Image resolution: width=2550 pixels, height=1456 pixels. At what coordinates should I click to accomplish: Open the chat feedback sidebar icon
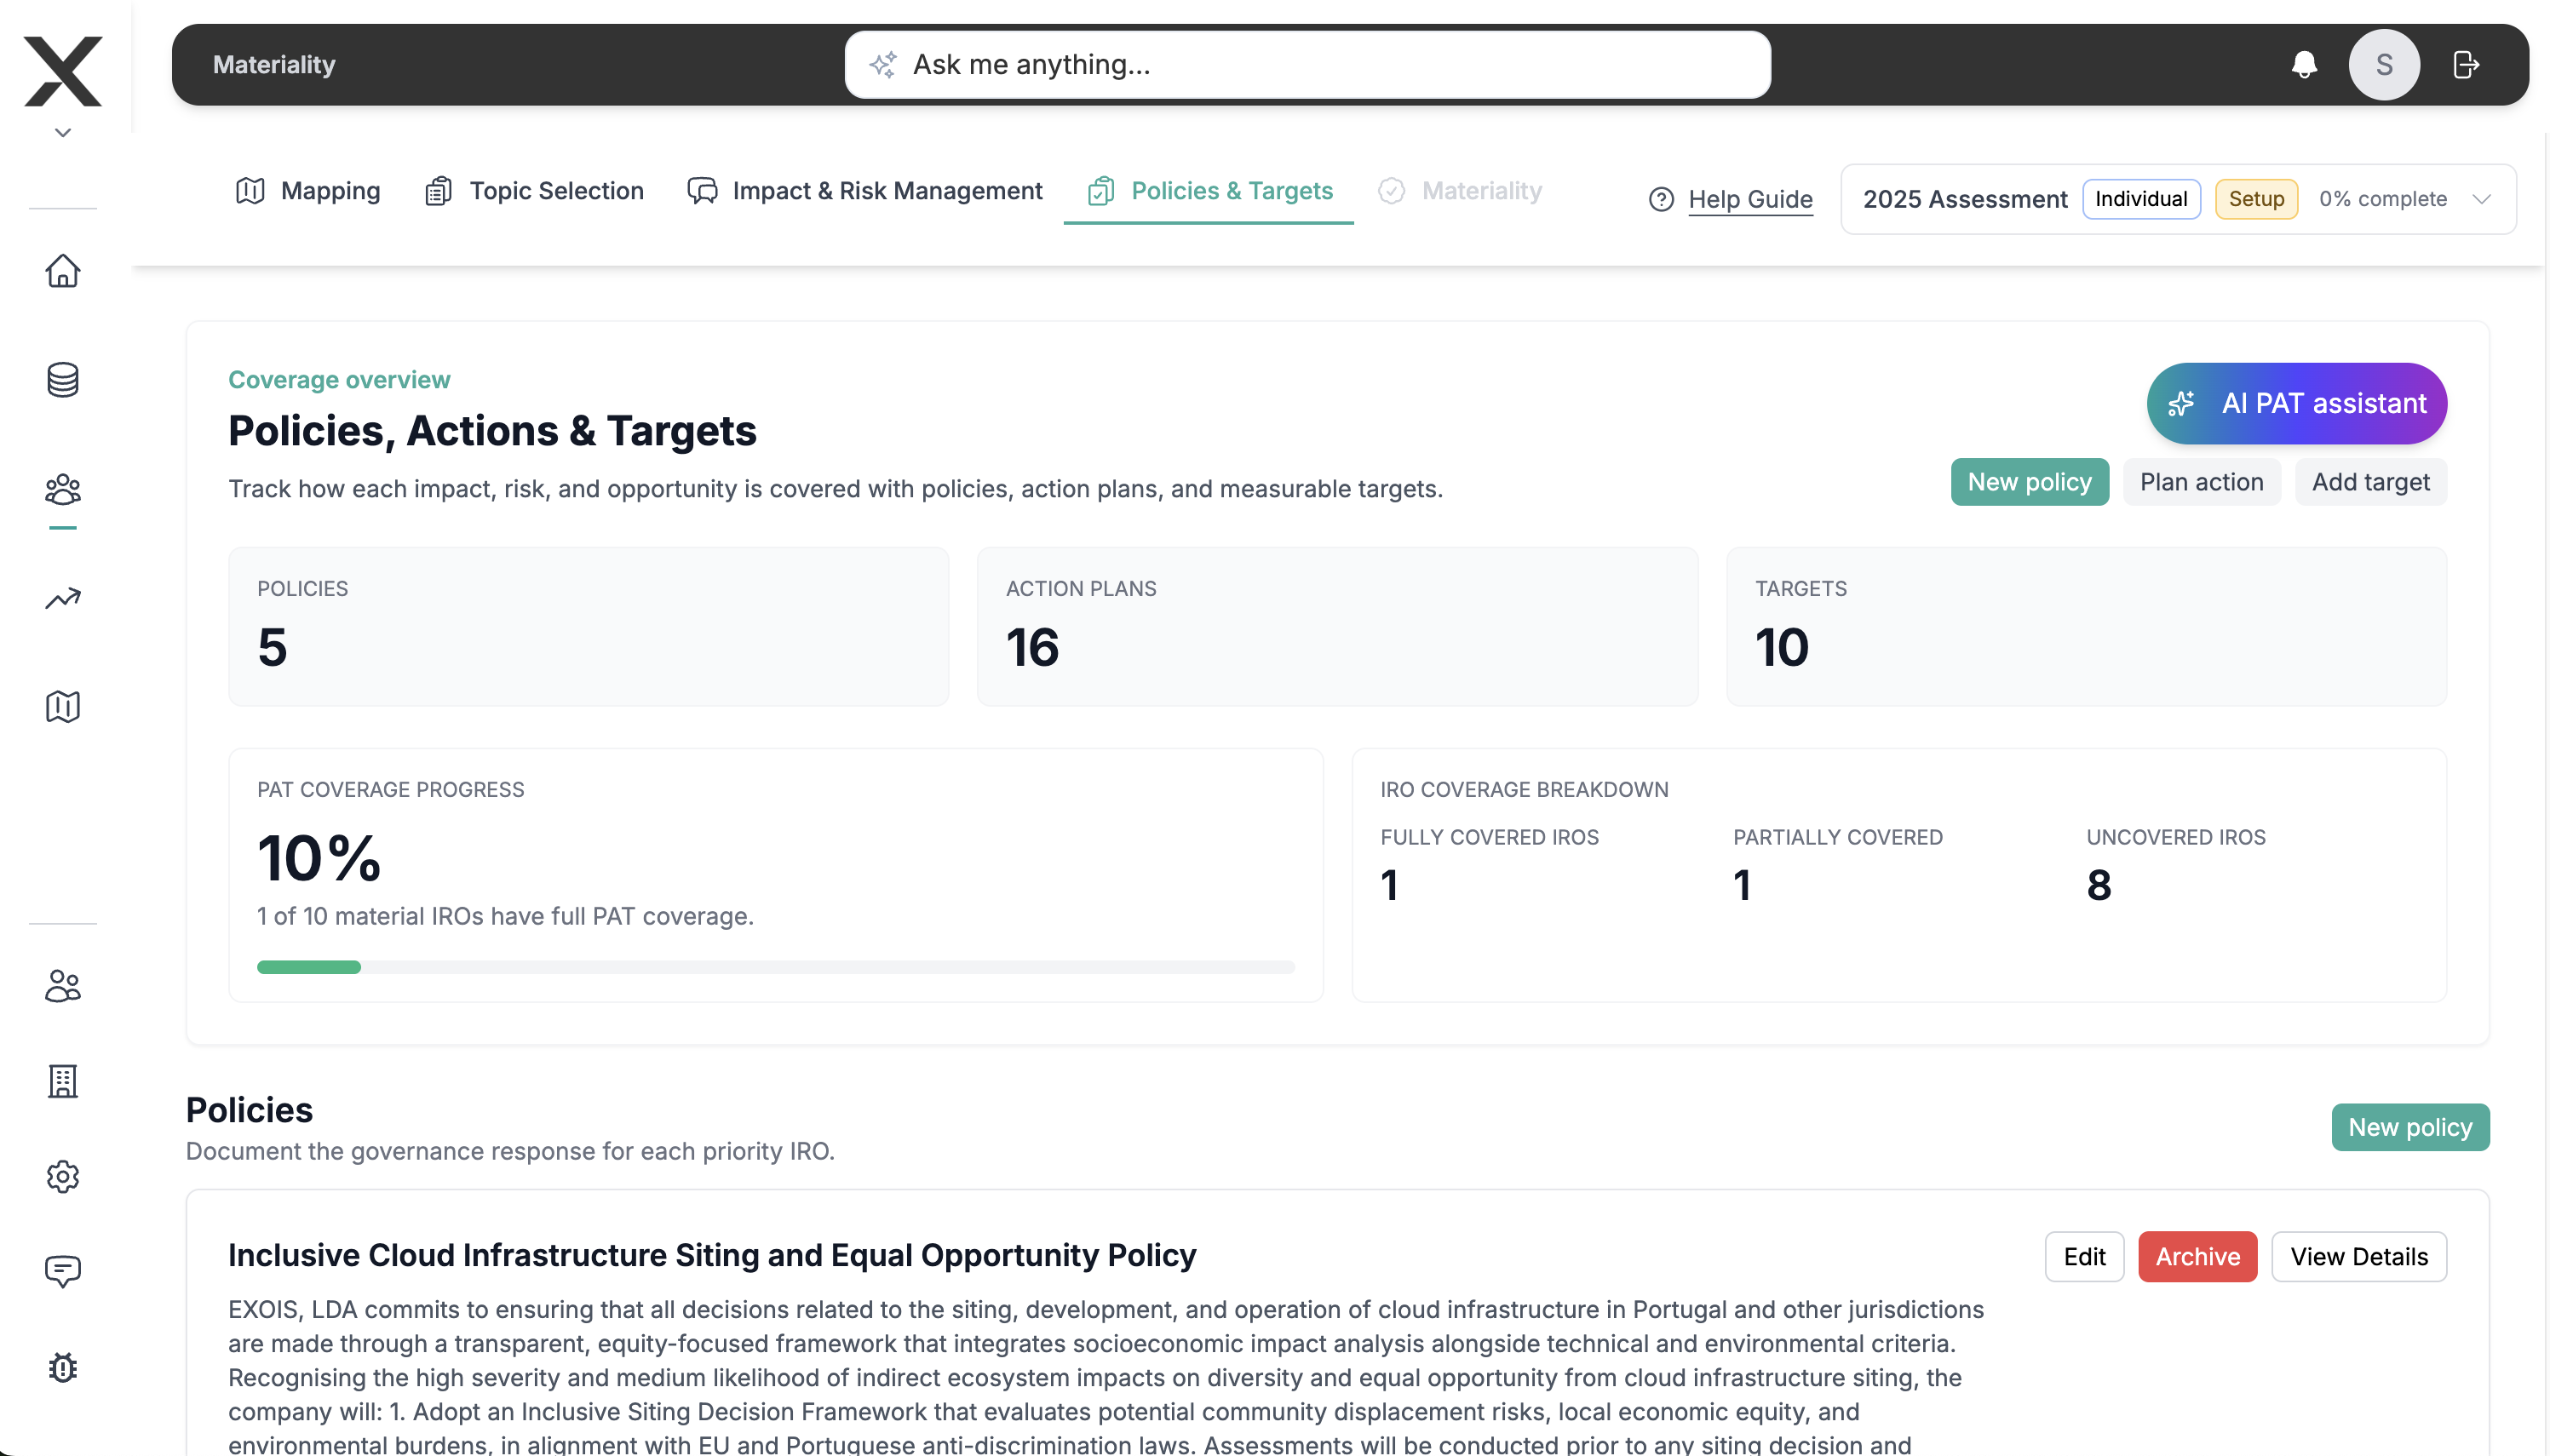click(62, 1271)
